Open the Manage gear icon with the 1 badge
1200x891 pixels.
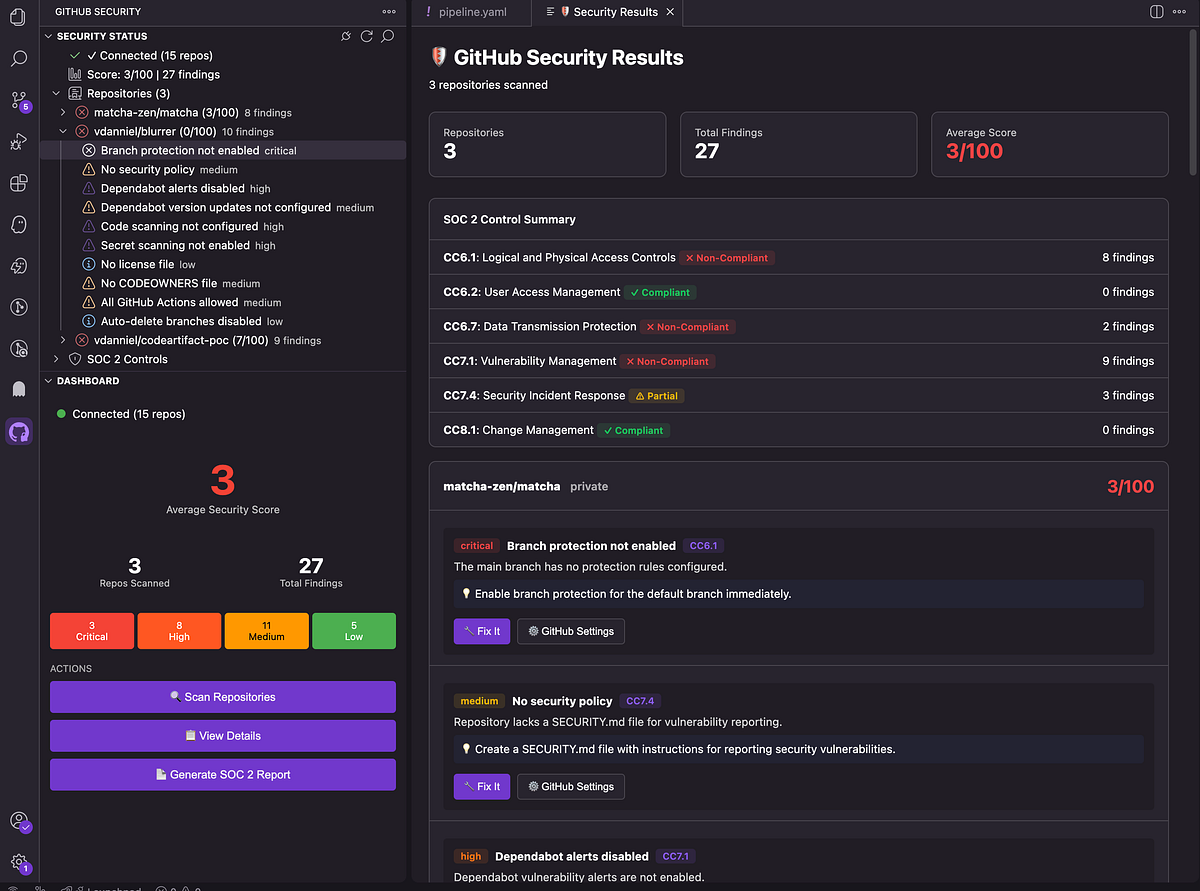18,862
